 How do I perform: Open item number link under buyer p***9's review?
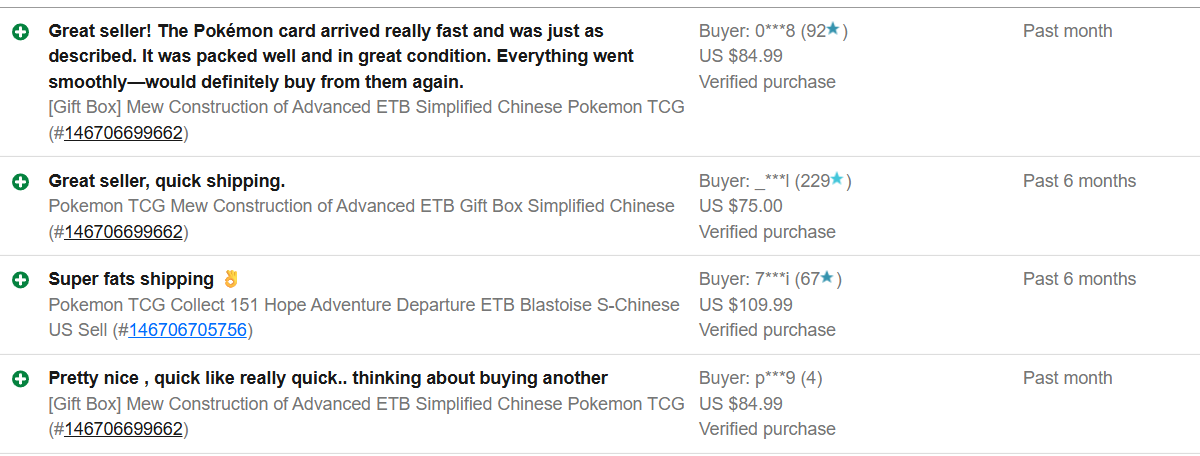[x=123, y=429]
